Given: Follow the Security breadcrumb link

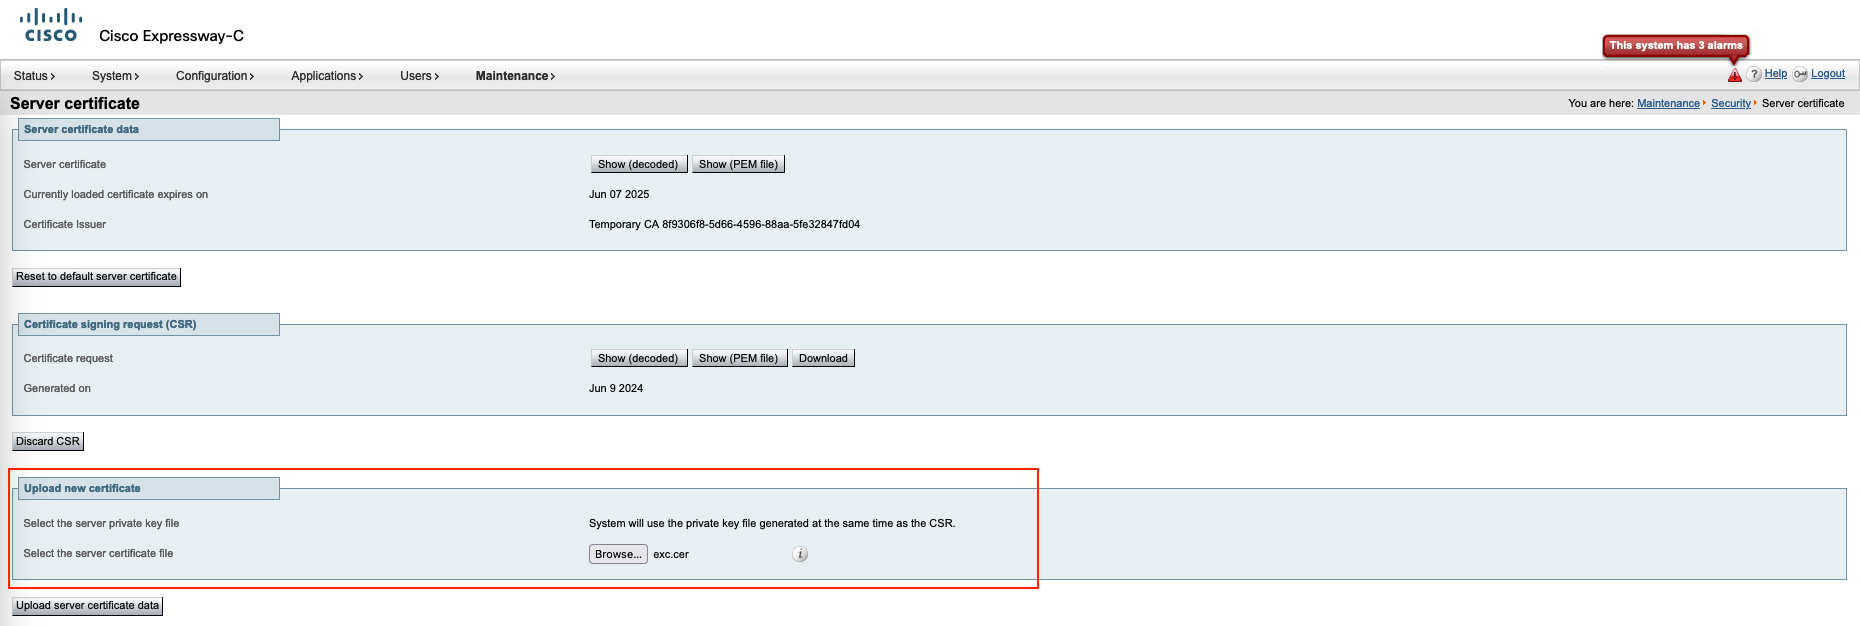Looking at the screenshot, I should 1730,104.
